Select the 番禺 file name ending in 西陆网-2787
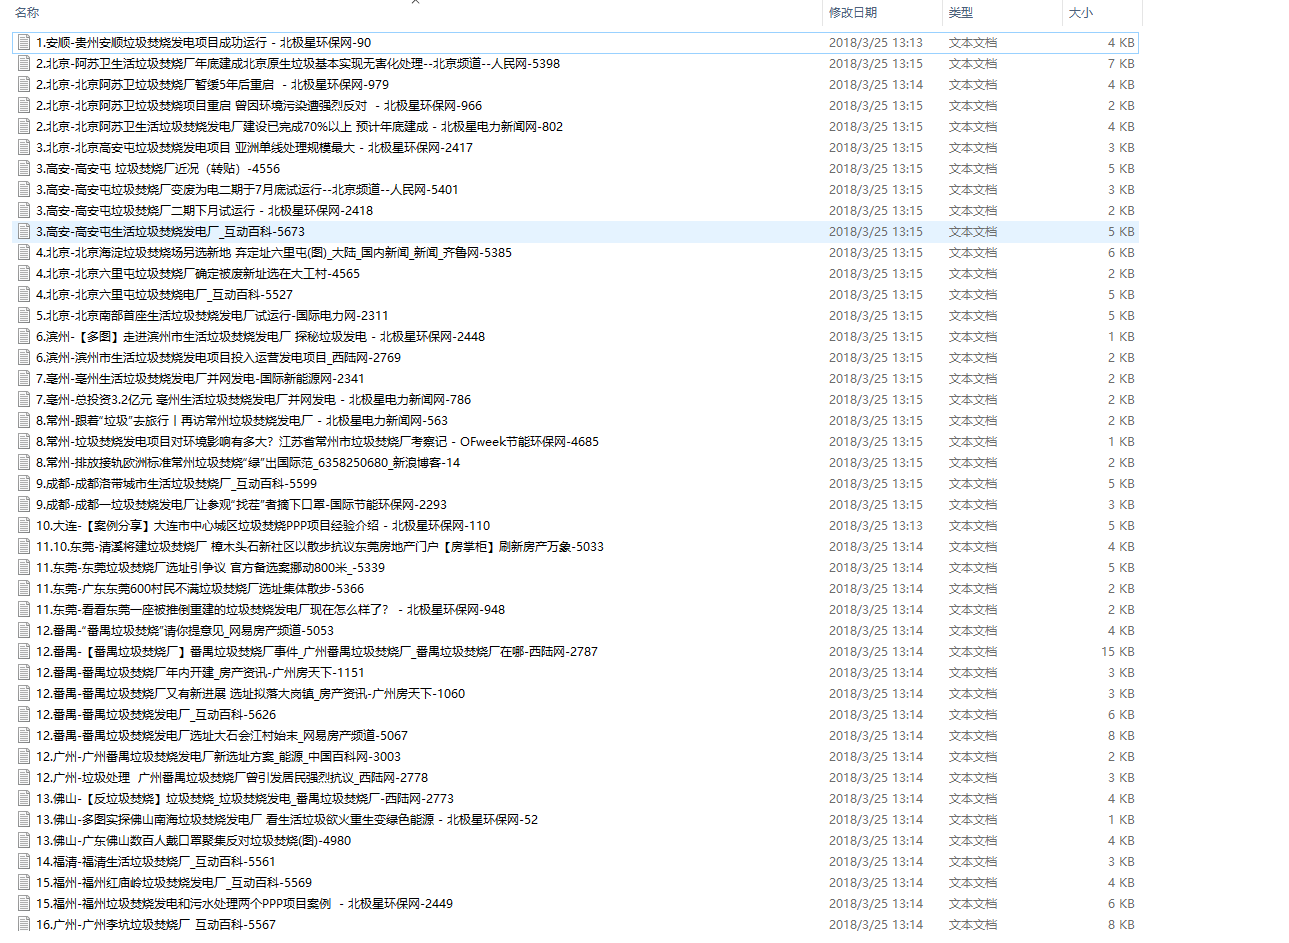 (x=317, y=651)
